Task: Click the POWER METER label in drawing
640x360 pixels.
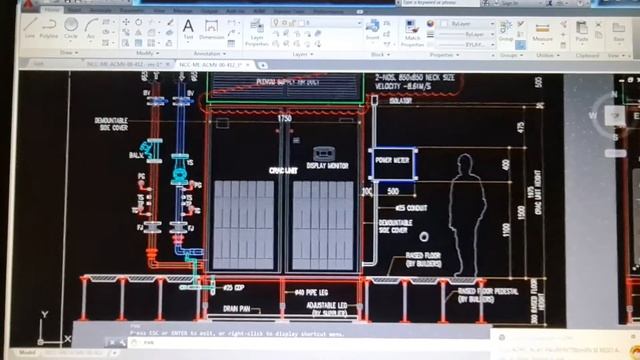Action: [392, 160]
